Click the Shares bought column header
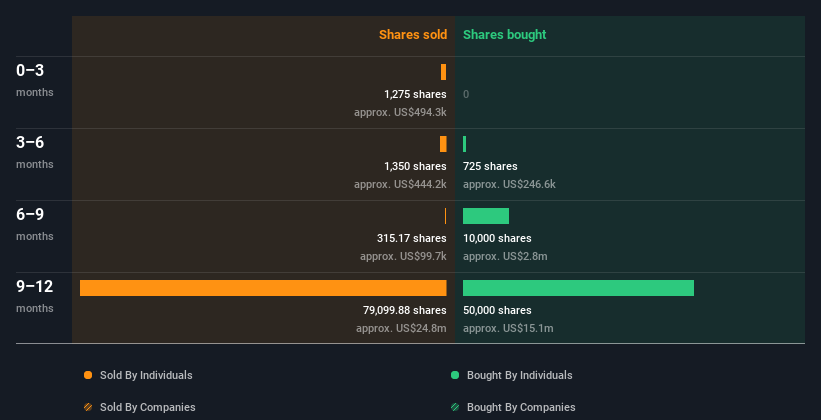Viewport: 821px width, 420px height. click(x=505, y=35)
